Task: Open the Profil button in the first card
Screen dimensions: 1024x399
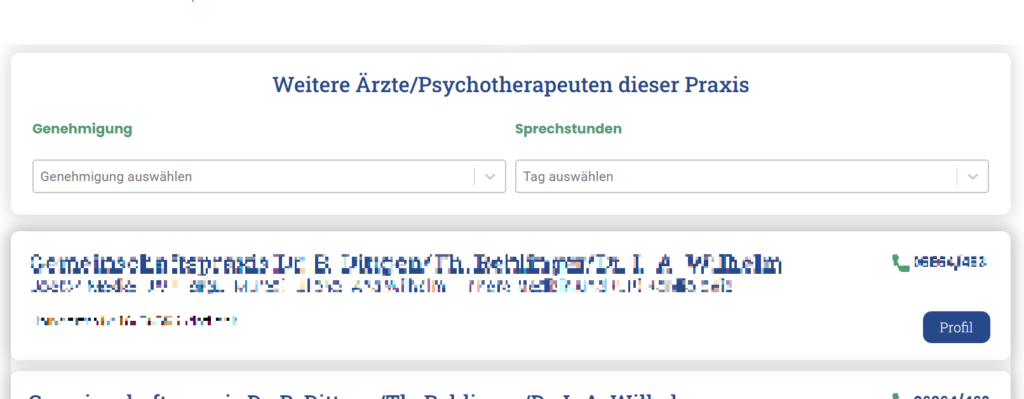Action: [956, 327]
